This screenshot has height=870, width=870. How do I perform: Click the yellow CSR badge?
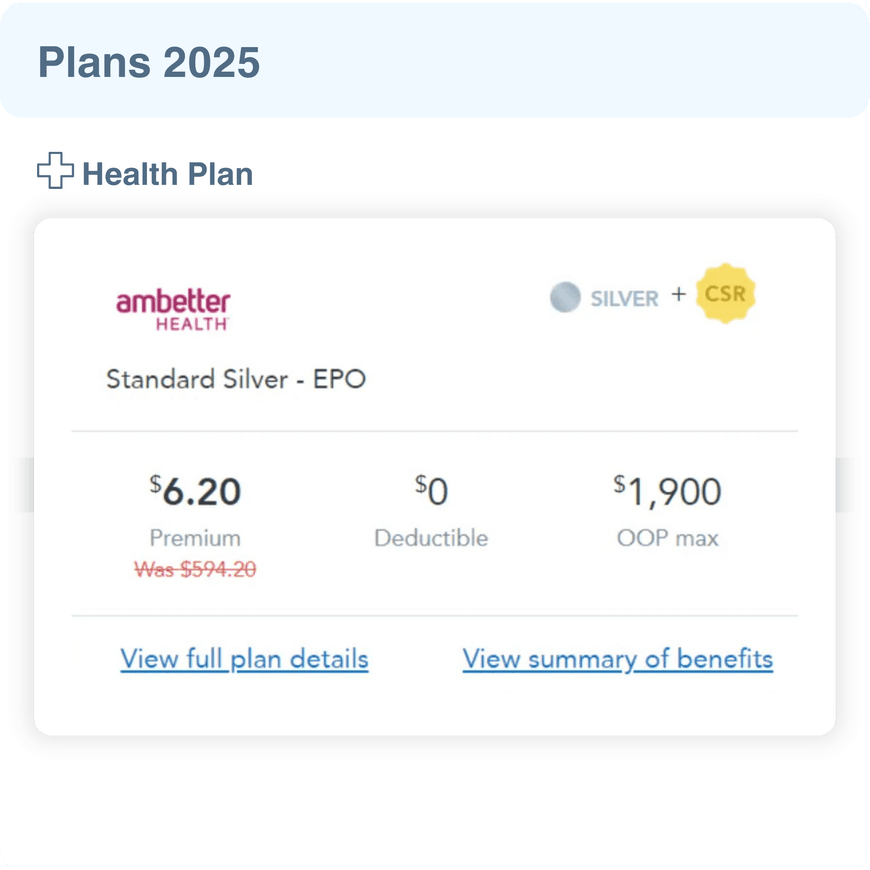pos(725,293)
